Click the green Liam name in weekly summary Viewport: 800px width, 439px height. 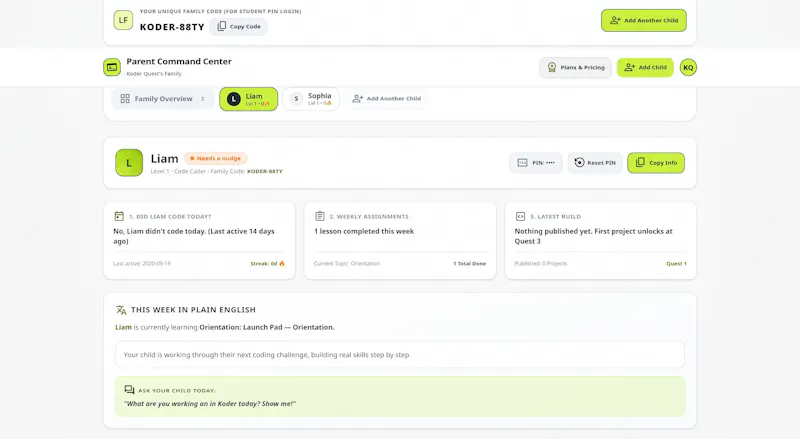[123, 327]
